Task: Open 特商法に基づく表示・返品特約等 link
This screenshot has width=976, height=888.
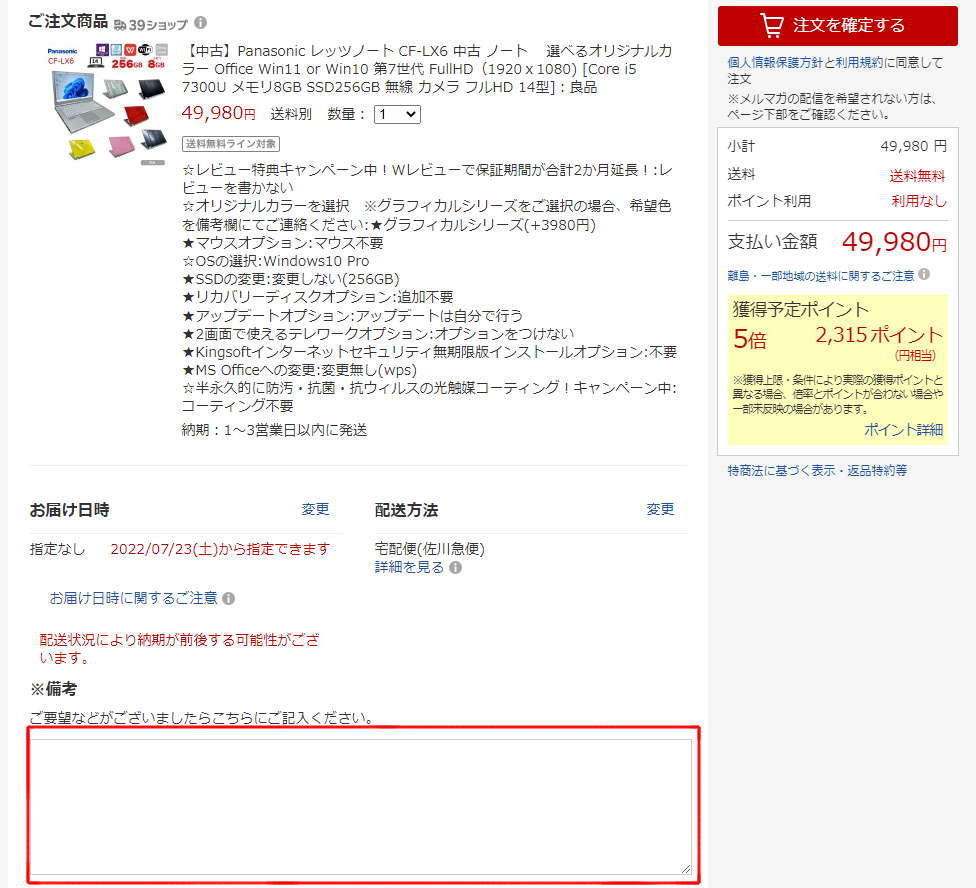Action: point(817,470)
